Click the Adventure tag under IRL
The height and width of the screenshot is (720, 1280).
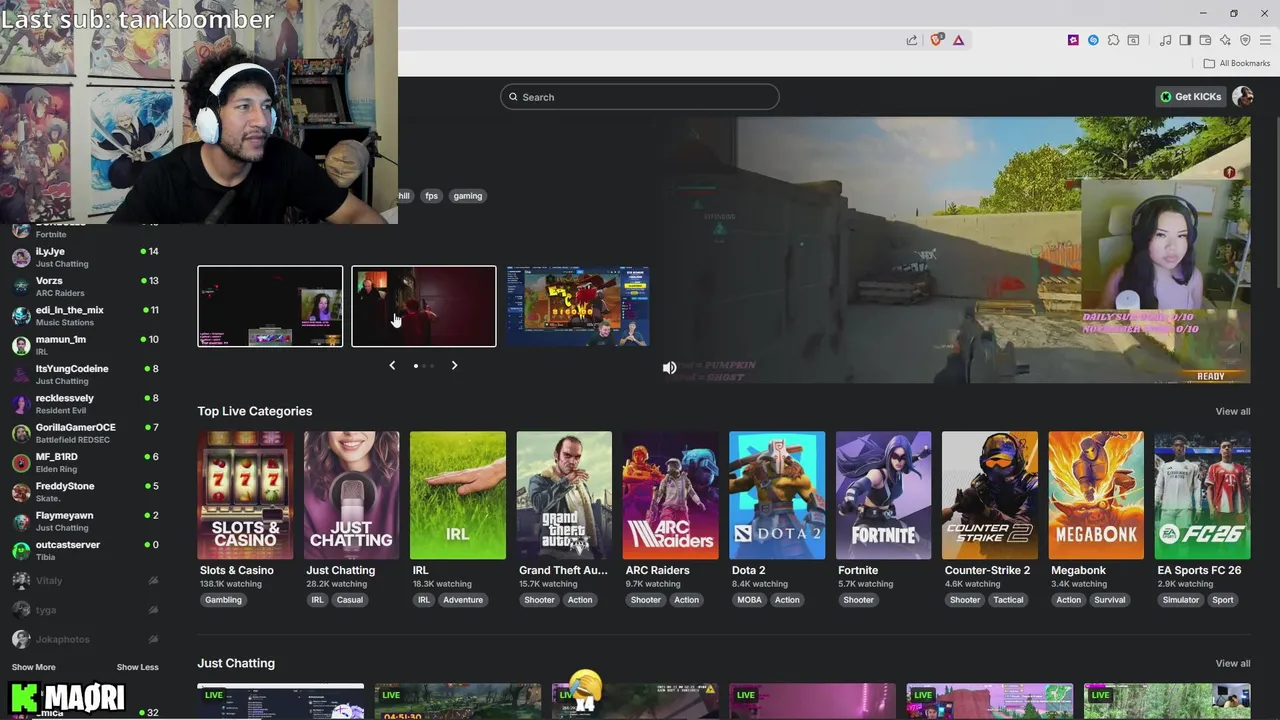point(463,600)
